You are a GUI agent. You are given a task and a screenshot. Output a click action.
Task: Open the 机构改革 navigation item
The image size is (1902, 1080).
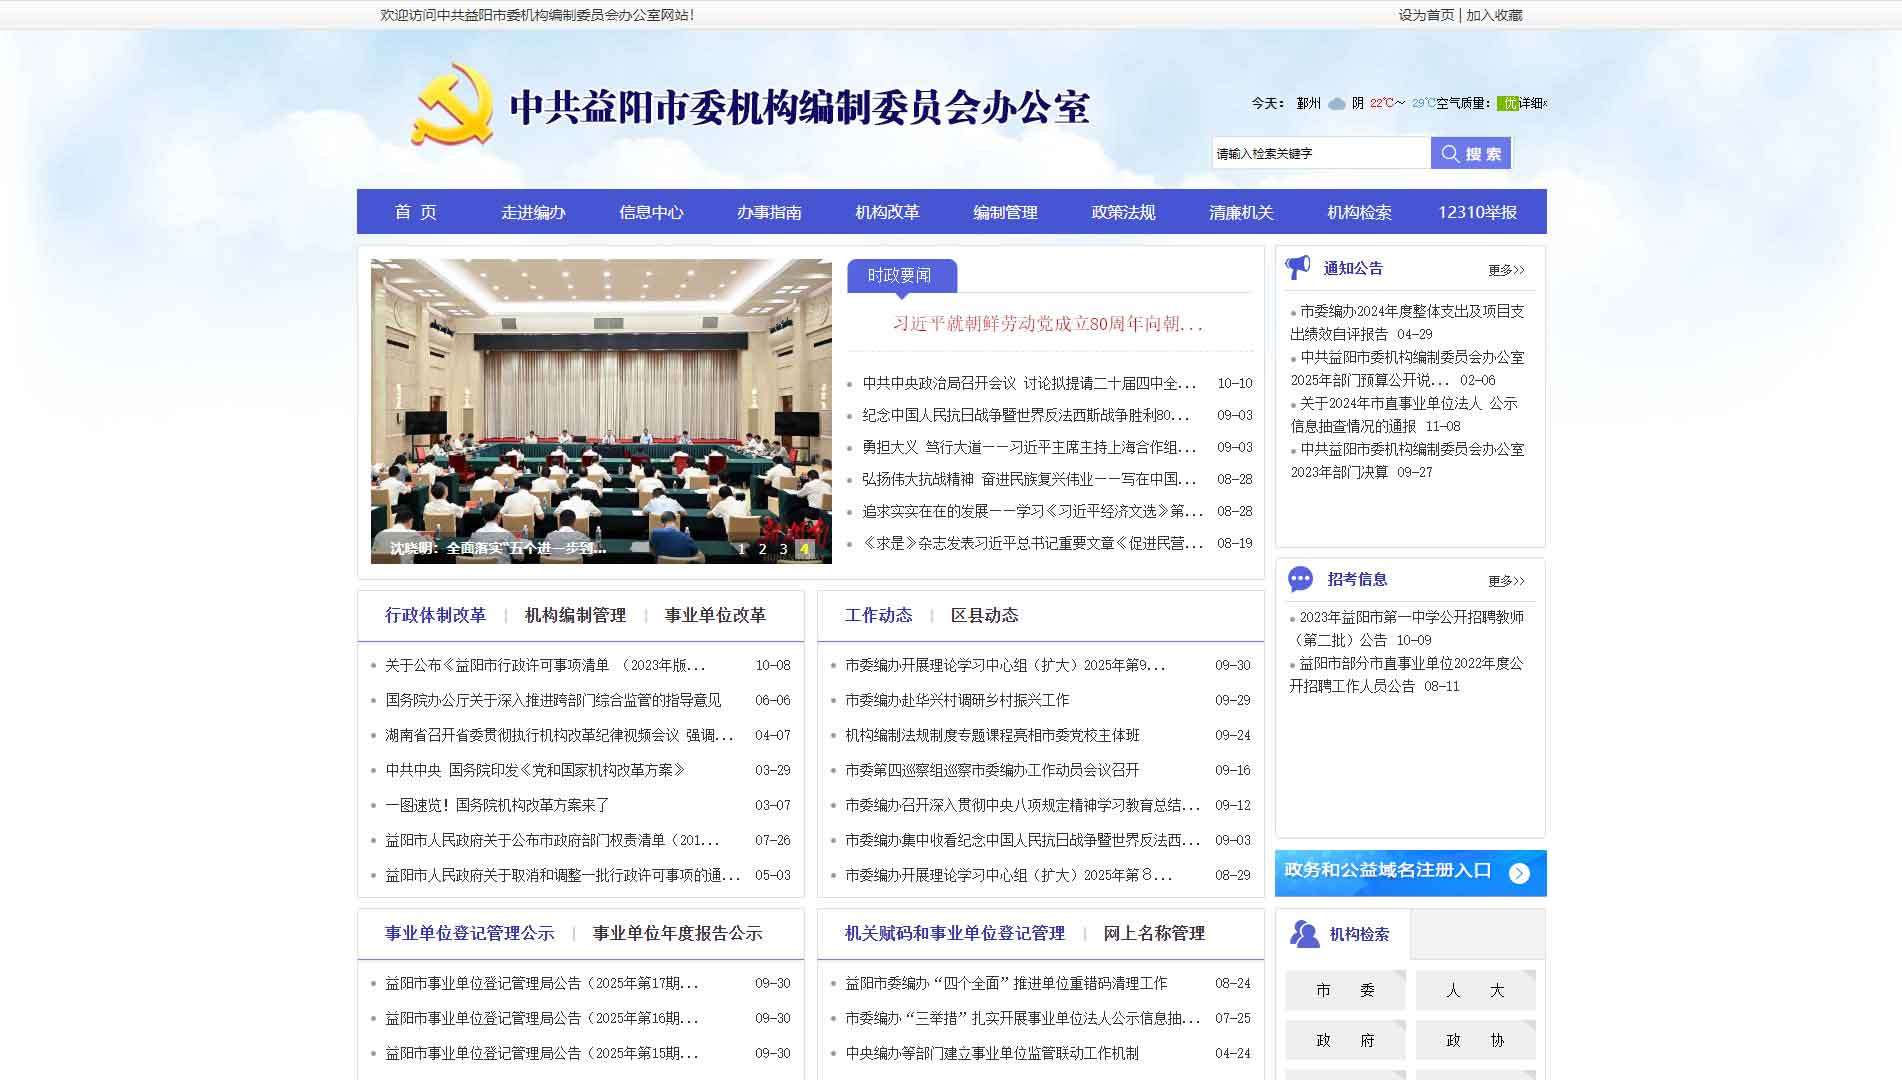pyautogui.click(x=887, y=212)
